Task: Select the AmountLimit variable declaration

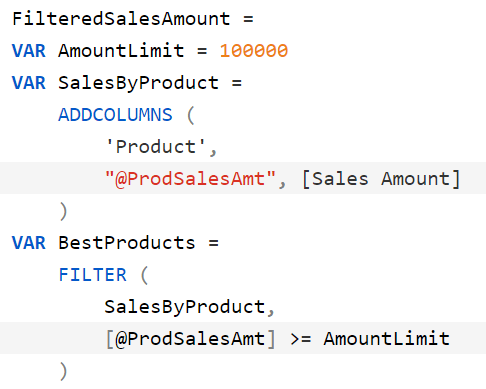Action: (x=121, y=51)
